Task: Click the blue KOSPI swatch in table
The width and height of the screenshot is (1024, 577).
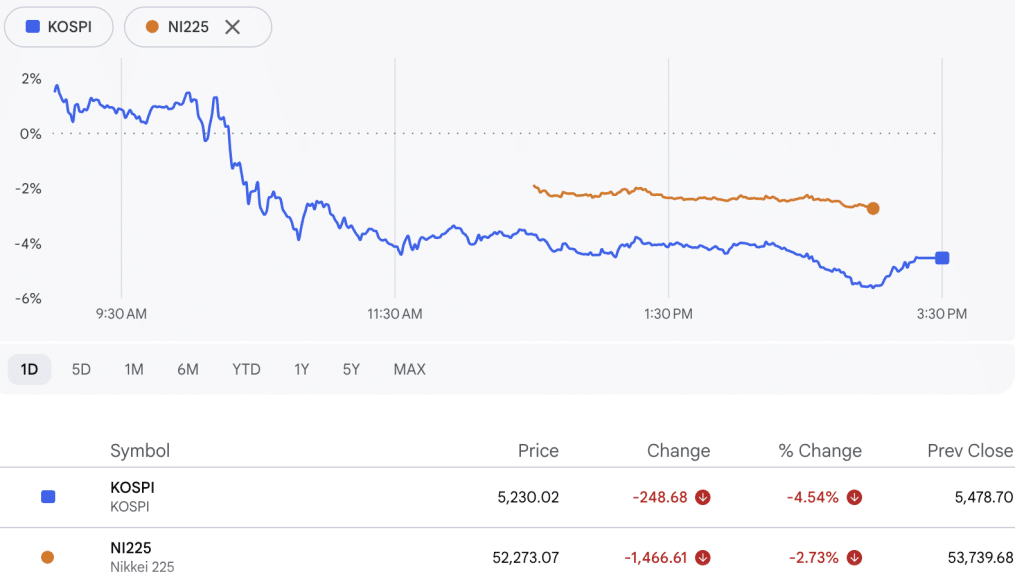Action: click(x=48, y=497)
